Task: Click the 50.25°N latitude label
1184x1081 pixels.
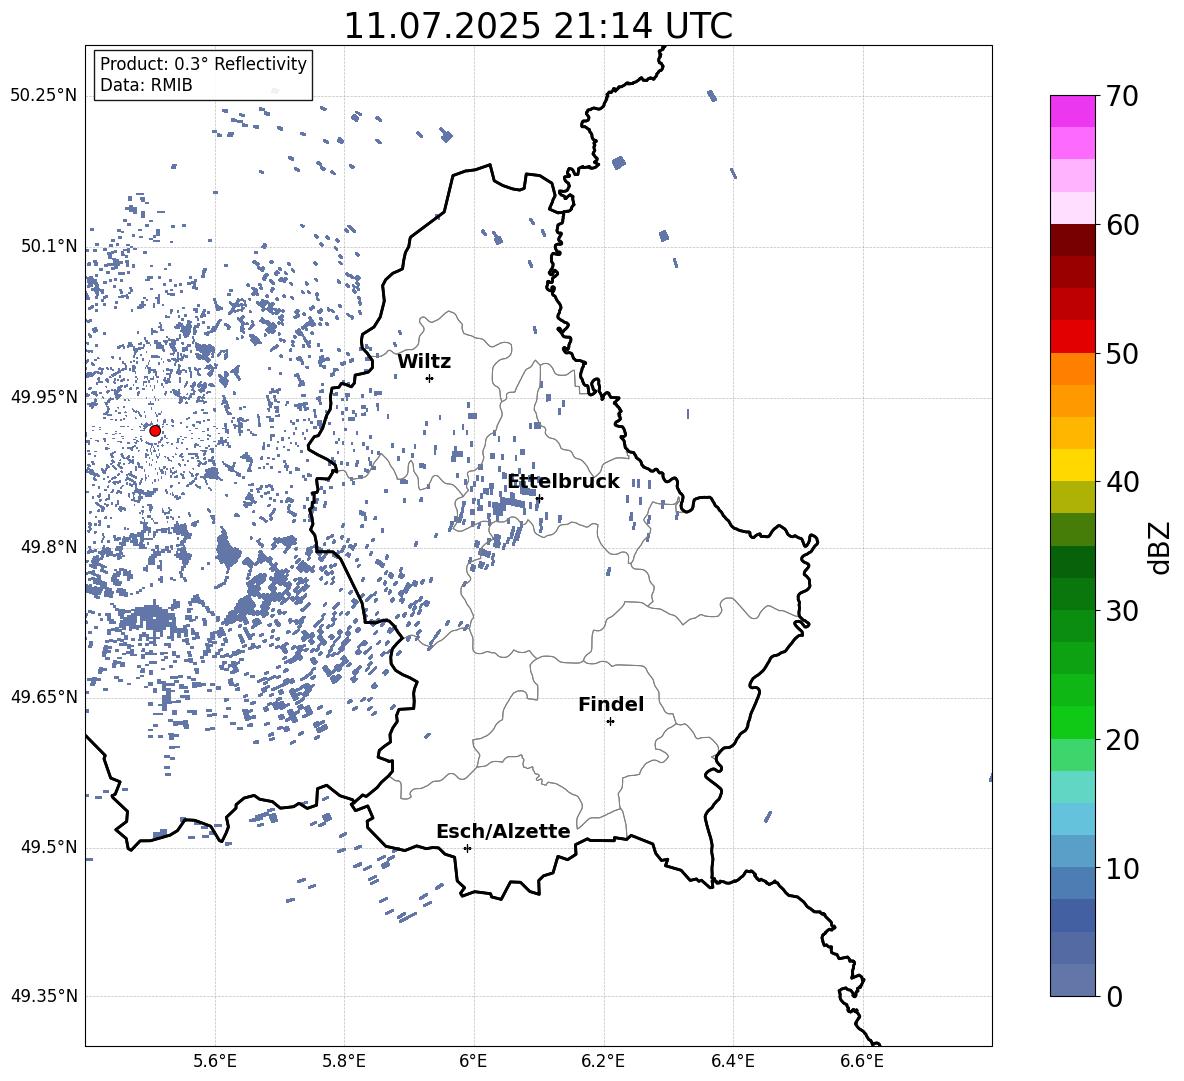Action: coord(44,96)
